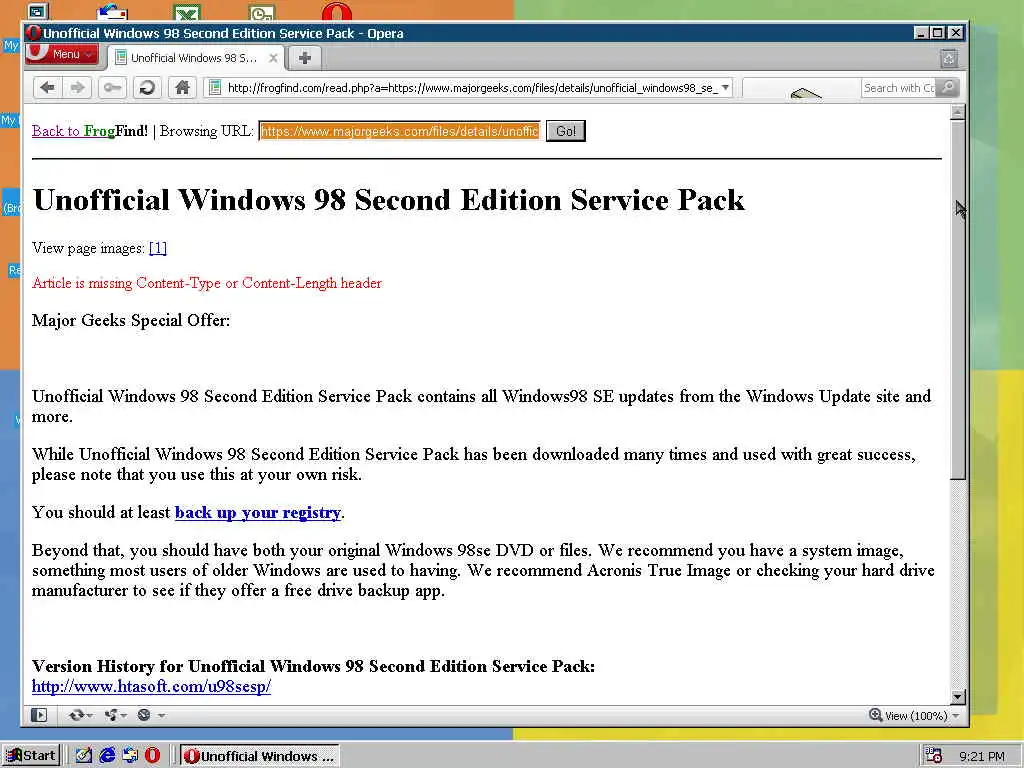The height and width of the screenshot is (768, 1024).
Task: Close the 'Unofficial Windows 98 S...' tab
Action: [273, 58]
